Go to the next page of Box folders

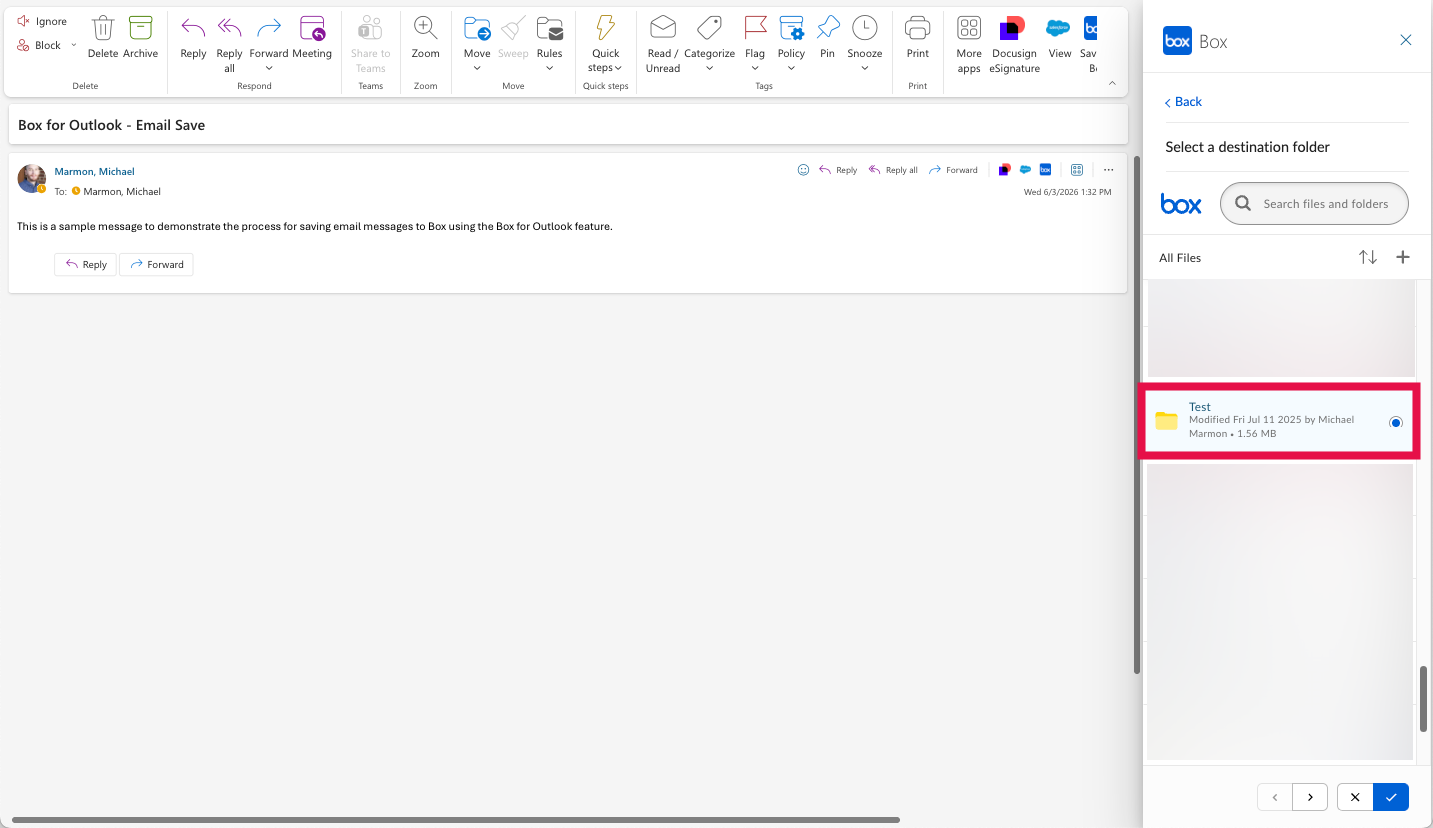click(x=1310, y=797)
